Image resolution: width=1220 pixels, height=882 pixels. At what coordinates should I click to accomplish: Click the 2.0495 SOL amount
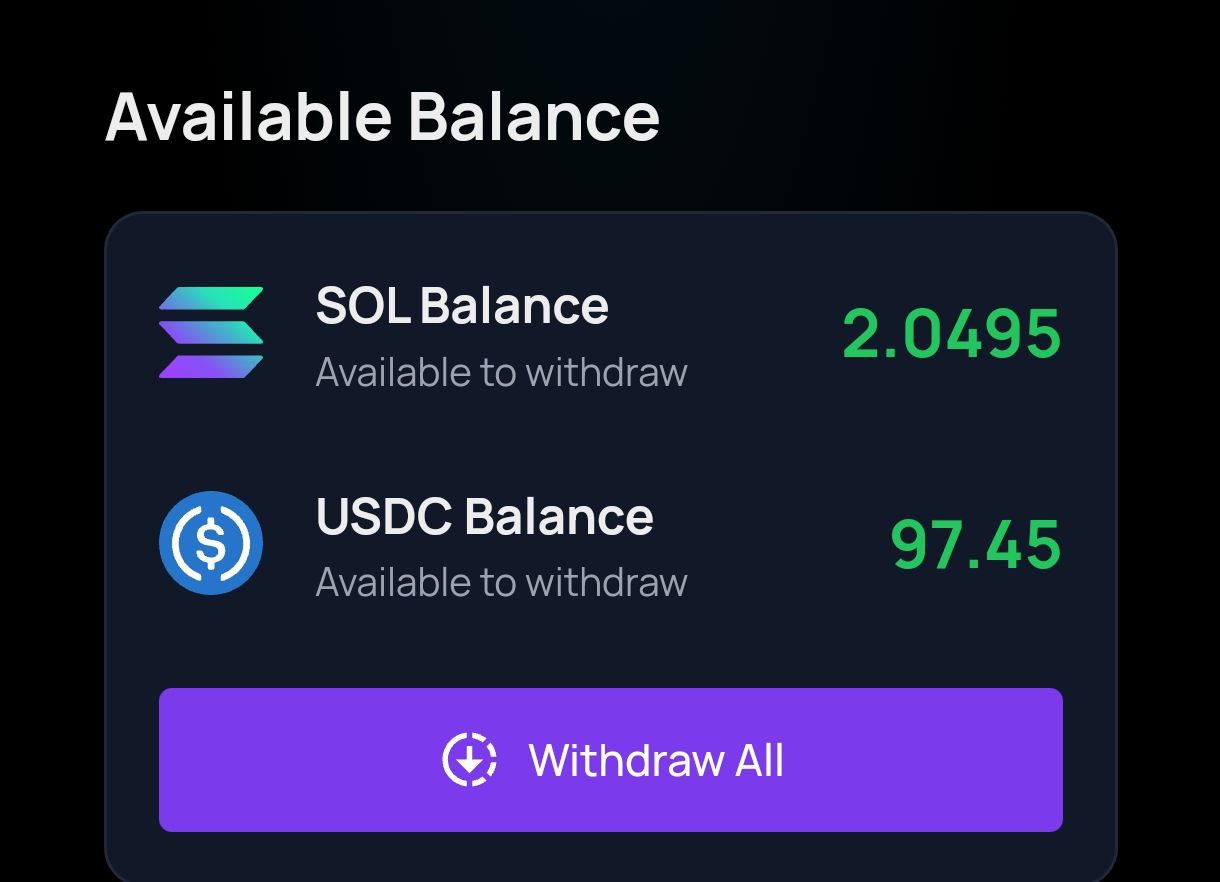pos(952,334)
